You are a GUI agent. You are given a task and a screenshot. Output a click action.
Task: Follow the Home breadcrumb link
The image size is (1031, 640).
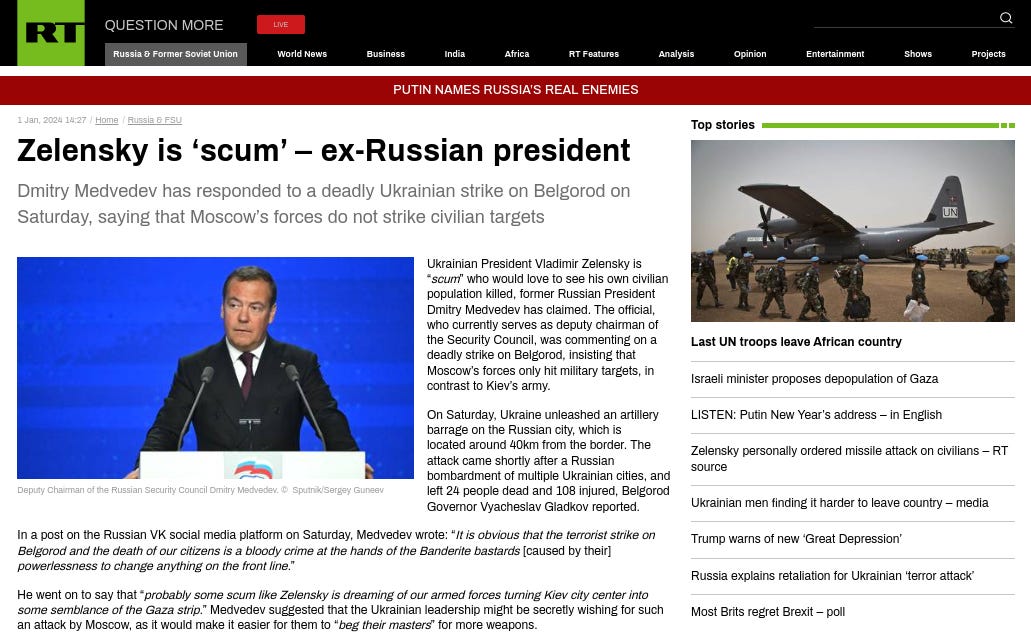pyautogui.click(x=107, y=120)
